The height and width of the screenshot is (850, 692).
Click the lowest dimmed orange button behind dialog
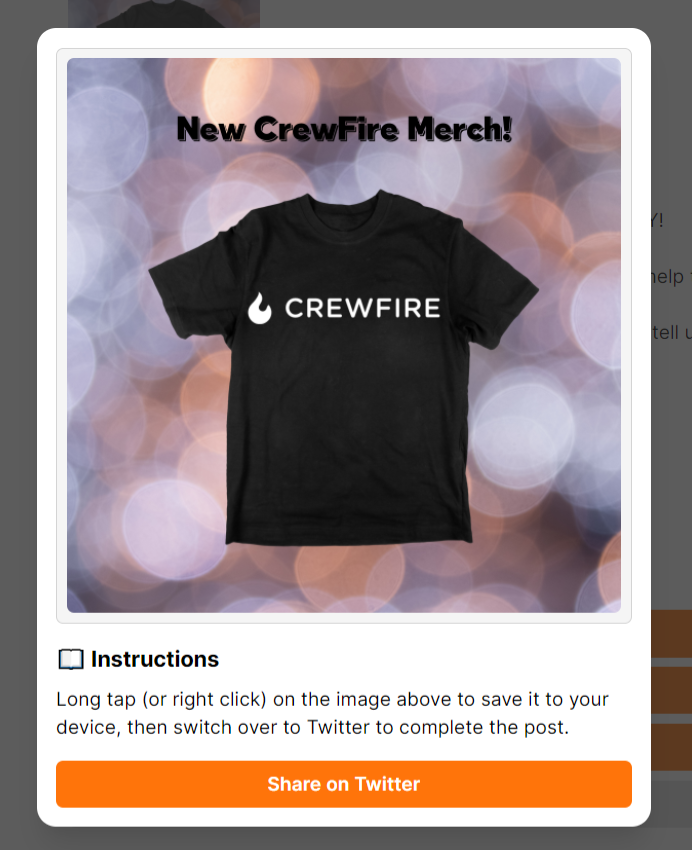(x=671, y=747)
